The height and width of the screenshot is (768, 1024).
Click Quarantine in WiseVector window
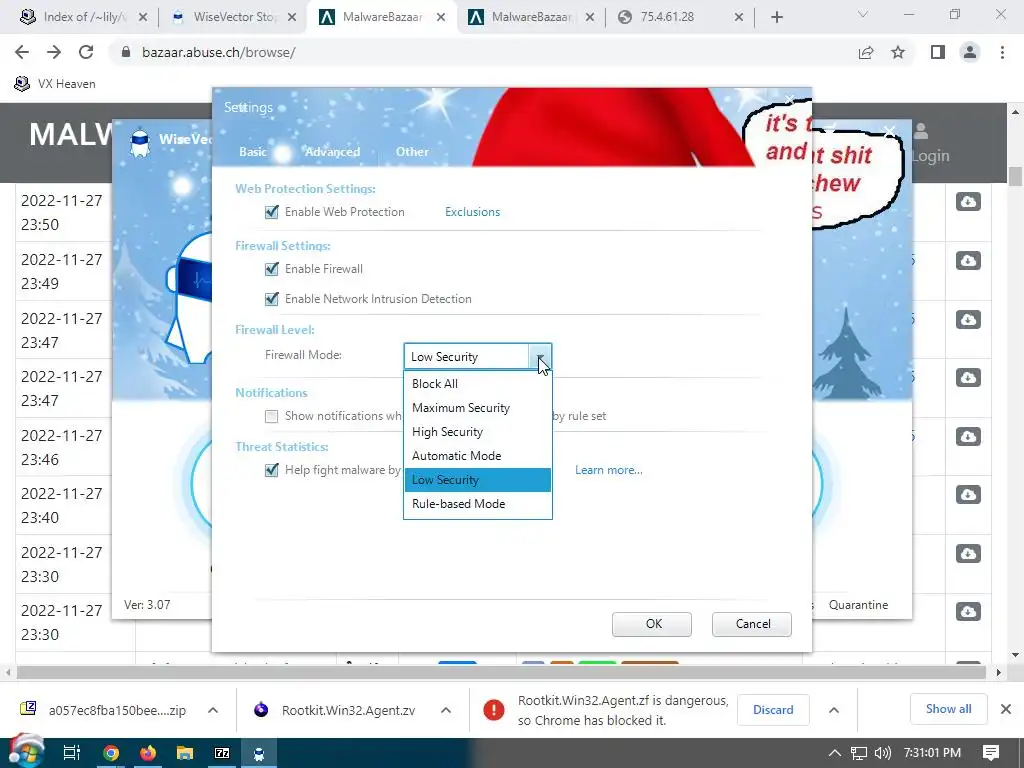coord(858,605)
